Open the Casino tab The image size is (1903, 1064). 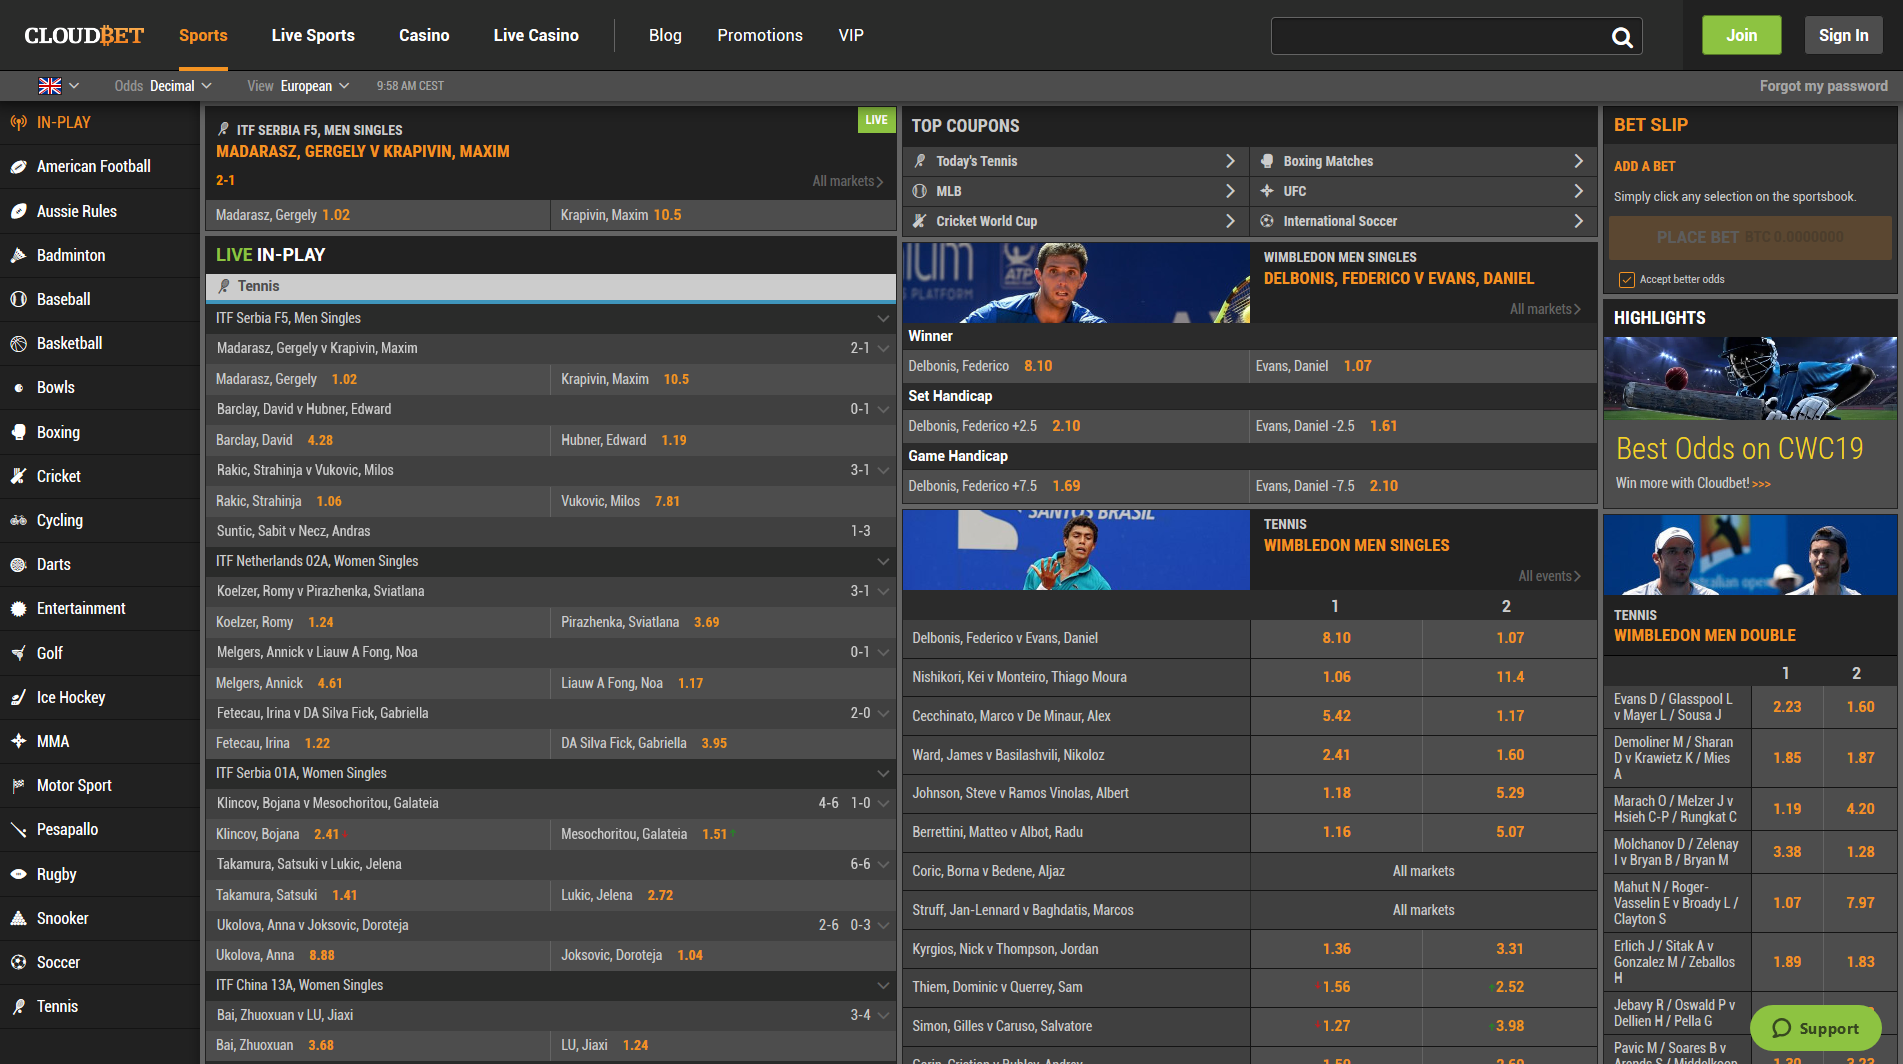pos(424,35)
